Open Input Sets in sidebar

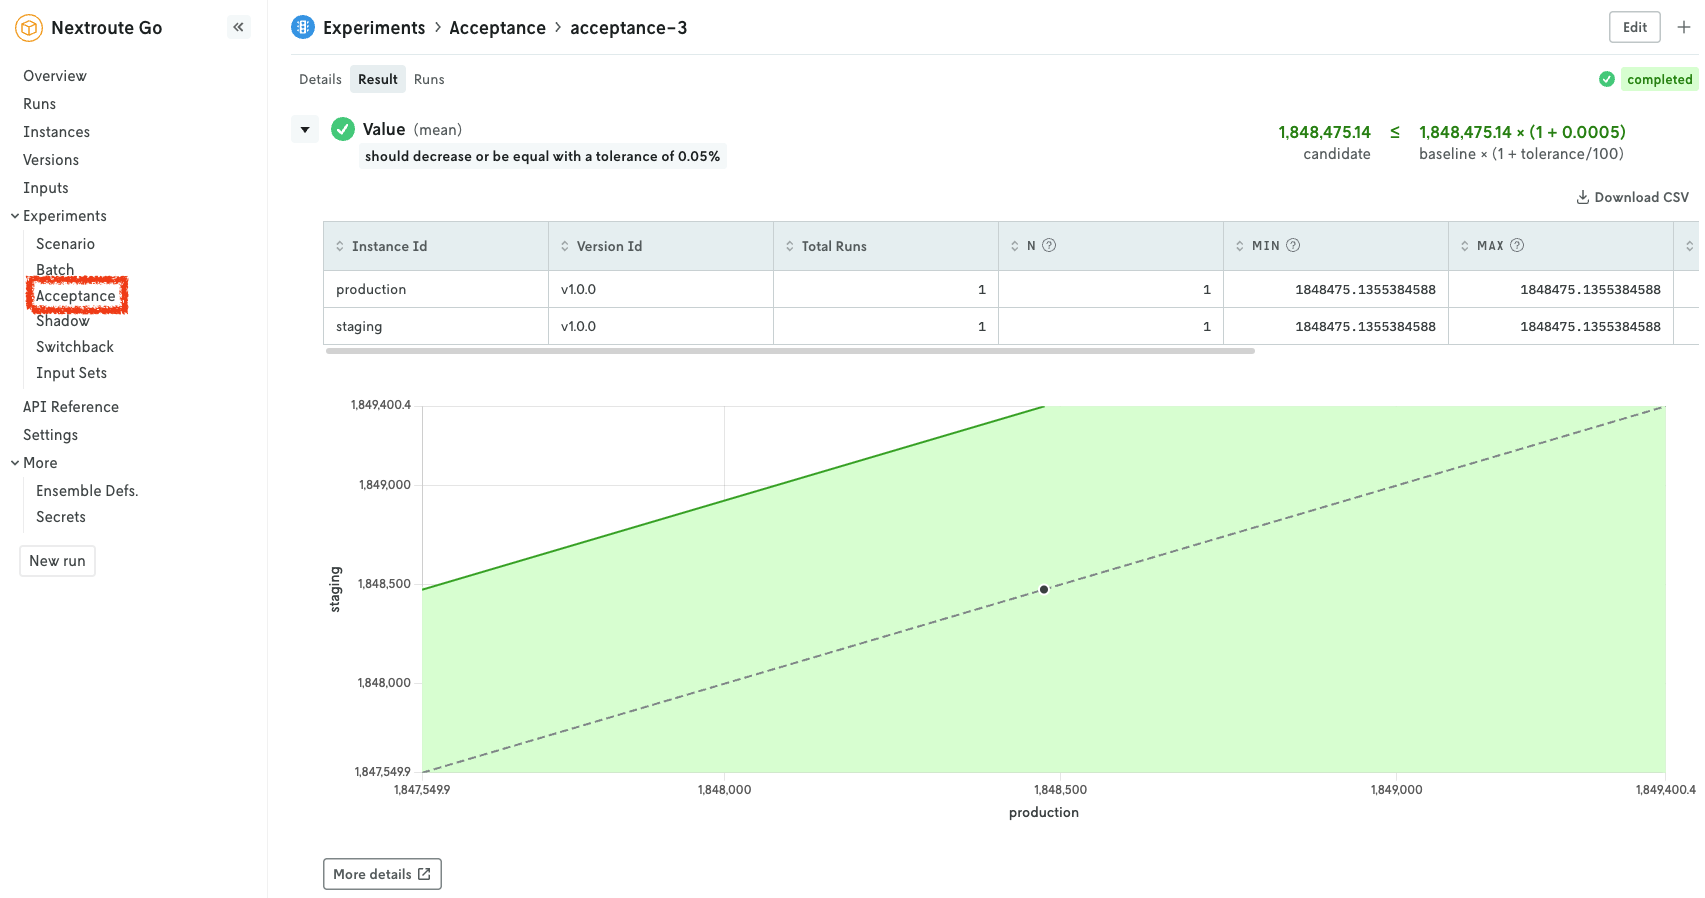(72, 373)
